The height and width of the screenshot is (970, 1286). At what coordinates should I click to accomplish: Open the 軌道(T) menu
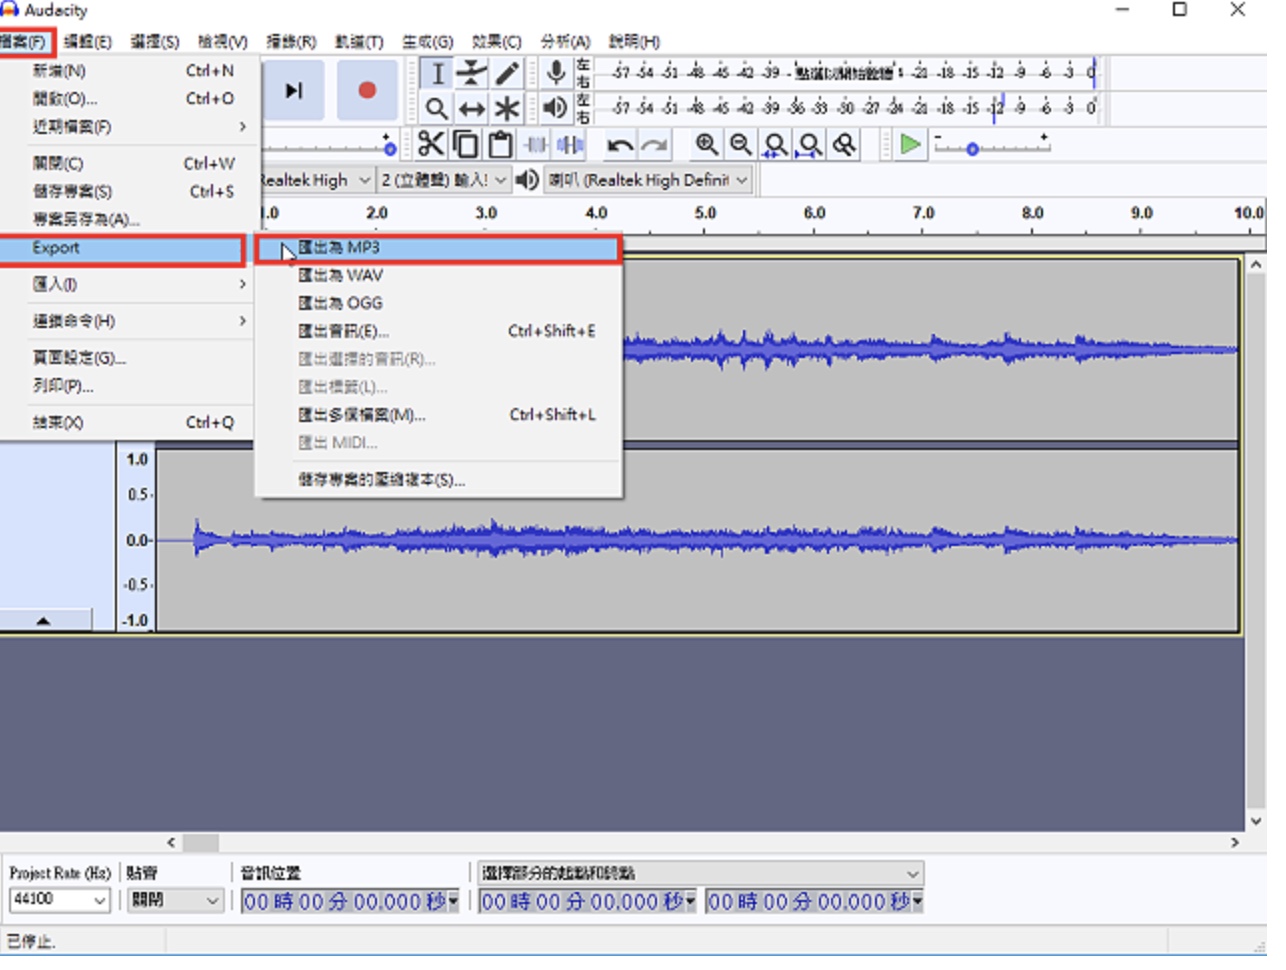pos(359,42)
